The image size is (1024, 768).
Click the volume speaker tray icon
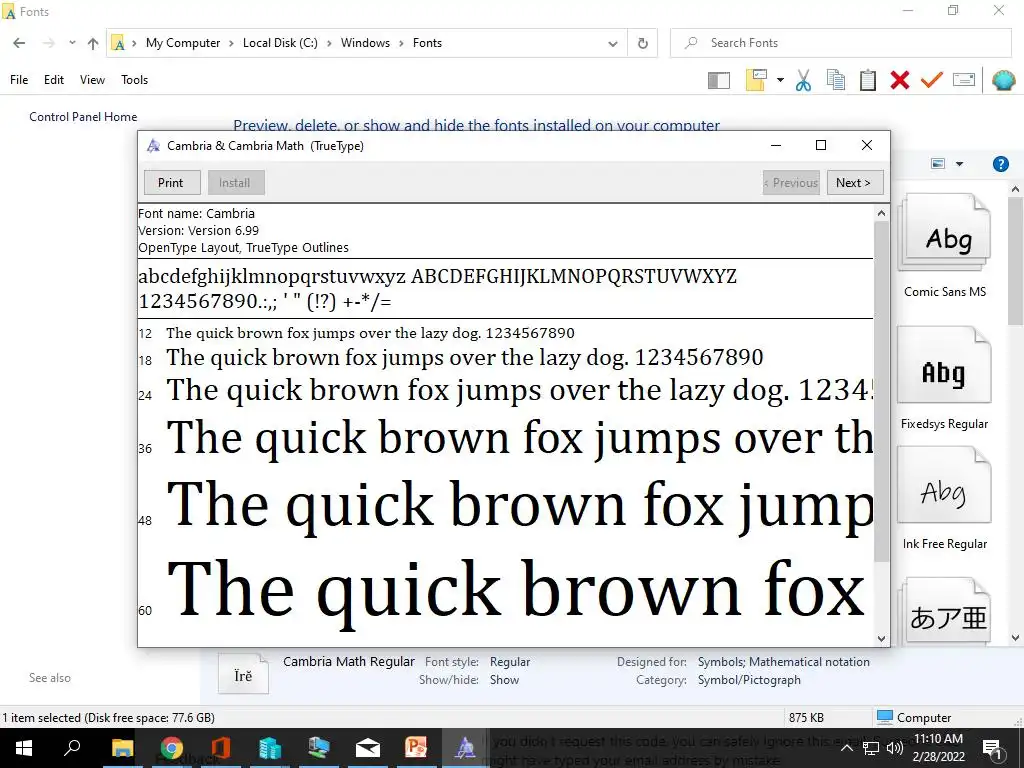895,748
